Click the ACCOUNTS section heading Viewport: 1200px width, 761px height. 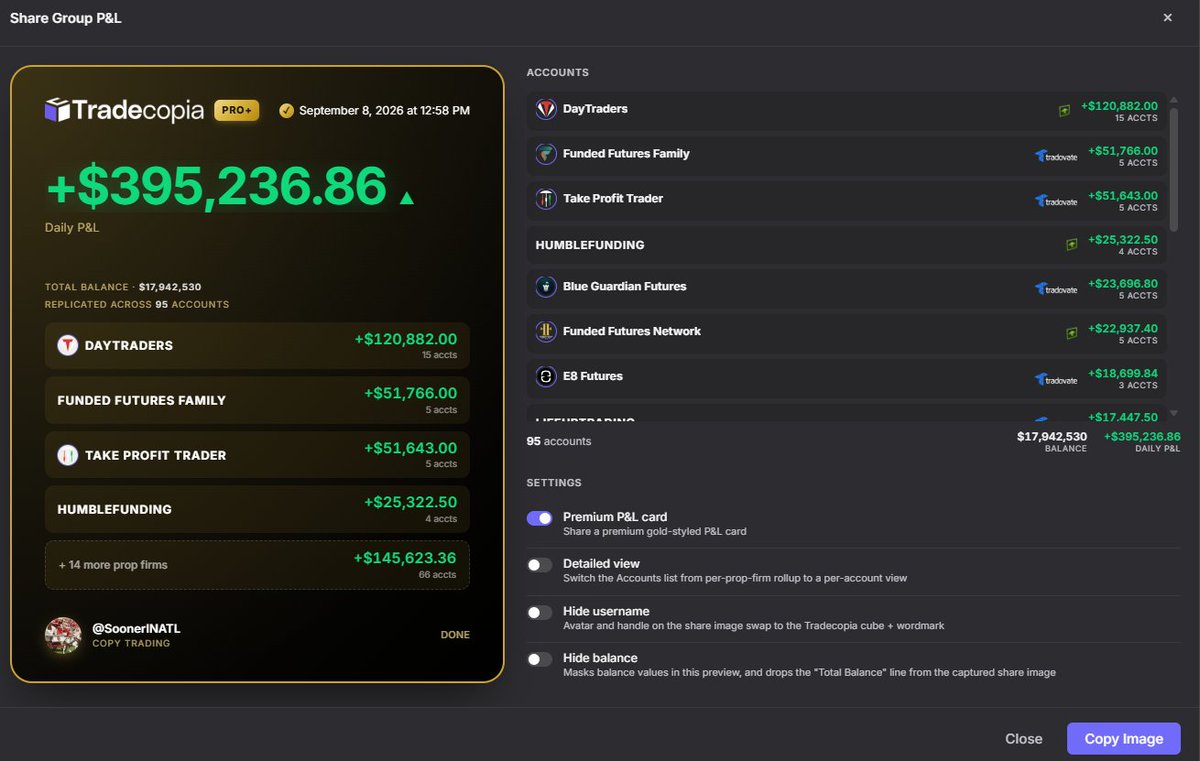point(558,73)
